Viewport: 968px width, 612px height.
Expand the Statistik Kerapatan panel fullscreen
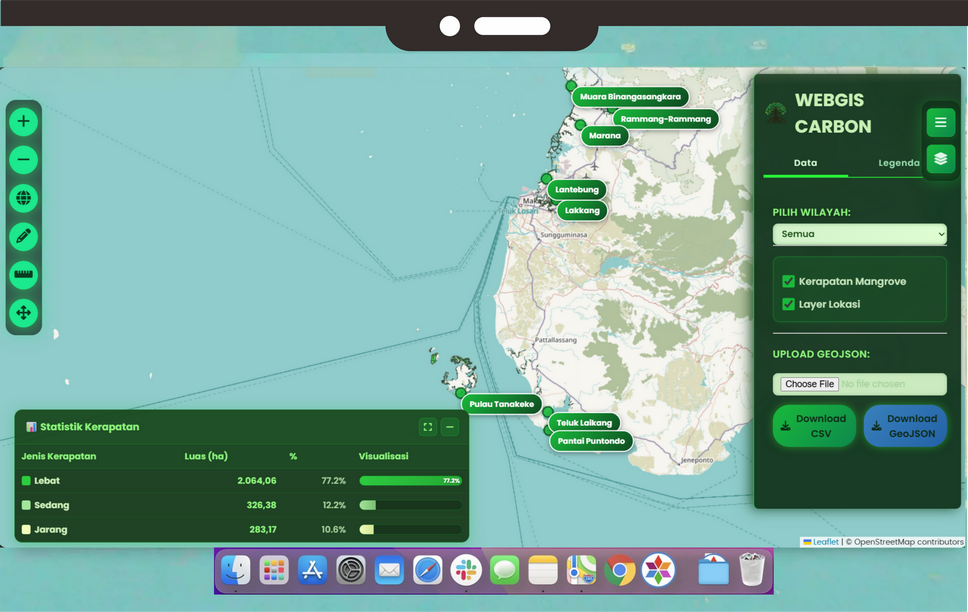[x=428, y=427]
